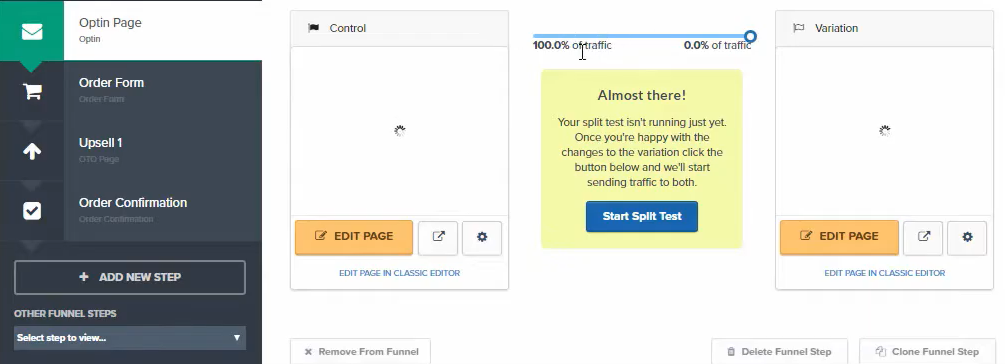The width and height of the screenshot is (1005, 364).
Task: Click the Add New Step button
Action: click(129, 277)
